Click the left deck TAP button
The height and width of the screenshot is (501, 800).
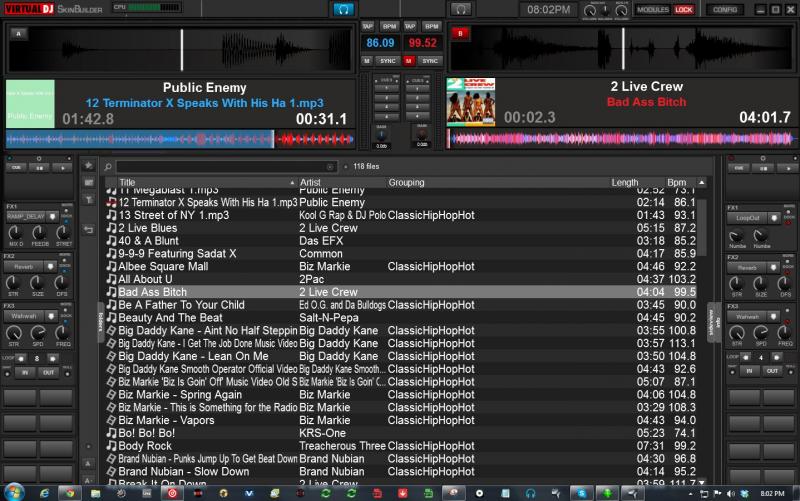click(367, 26)
